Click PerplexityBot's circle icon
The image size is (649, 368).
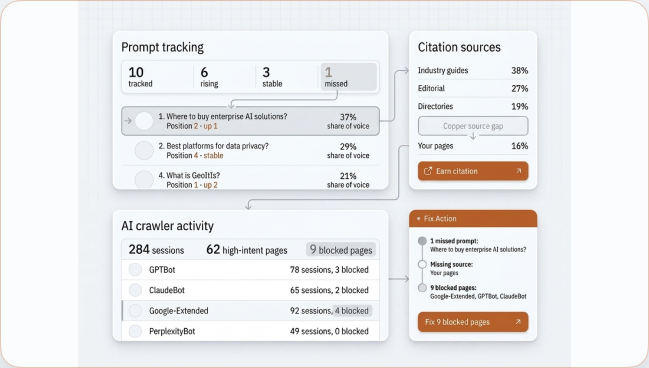click(135, 331)
